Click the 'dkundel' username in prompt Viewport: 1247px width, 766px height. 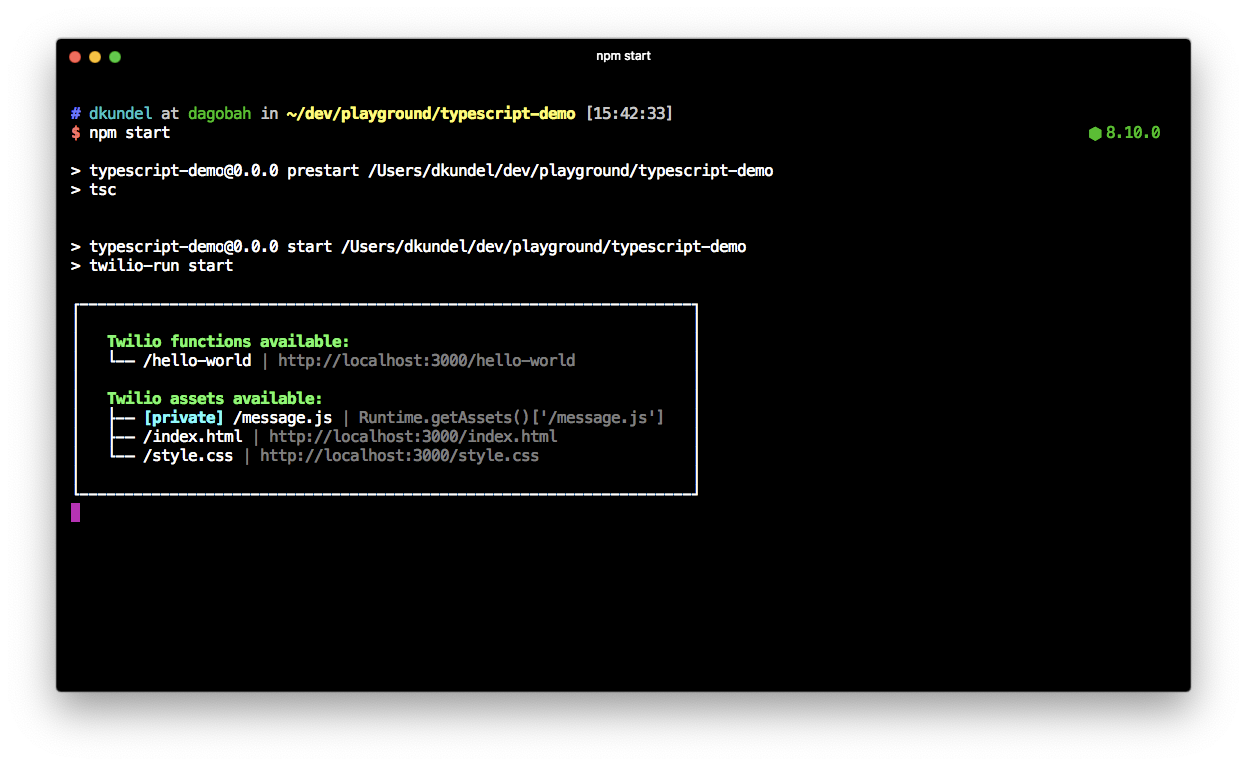click(120, 113)
